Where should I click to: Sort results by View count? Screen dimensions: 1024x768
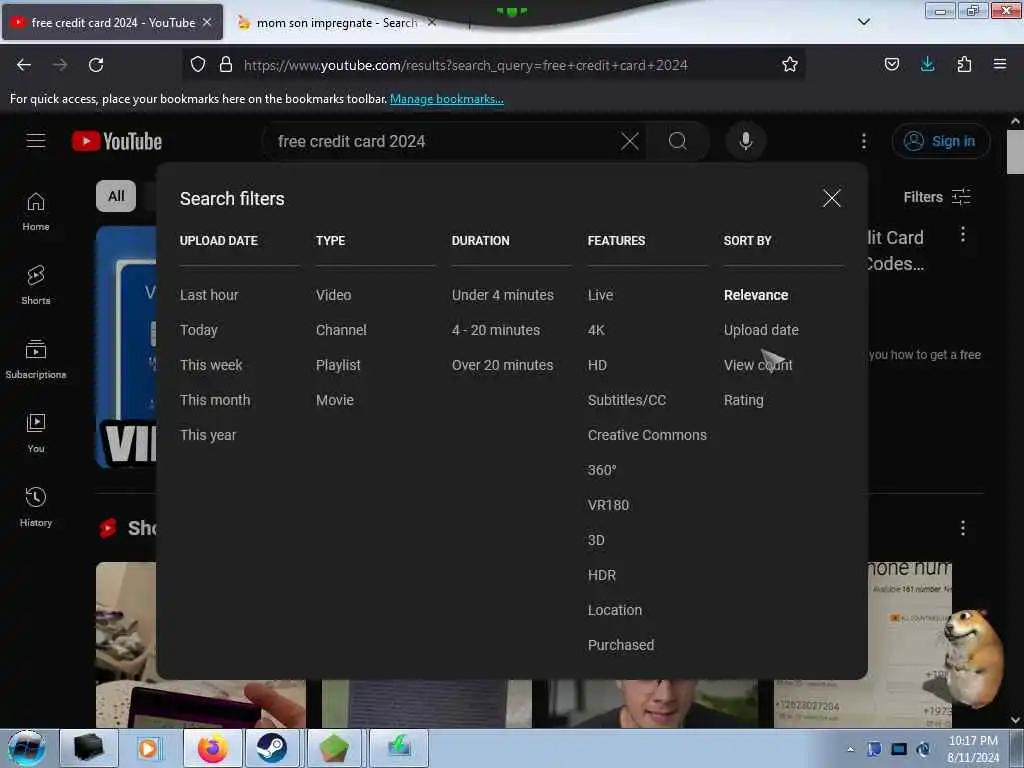pyautogui.click(x=758, y=365)
